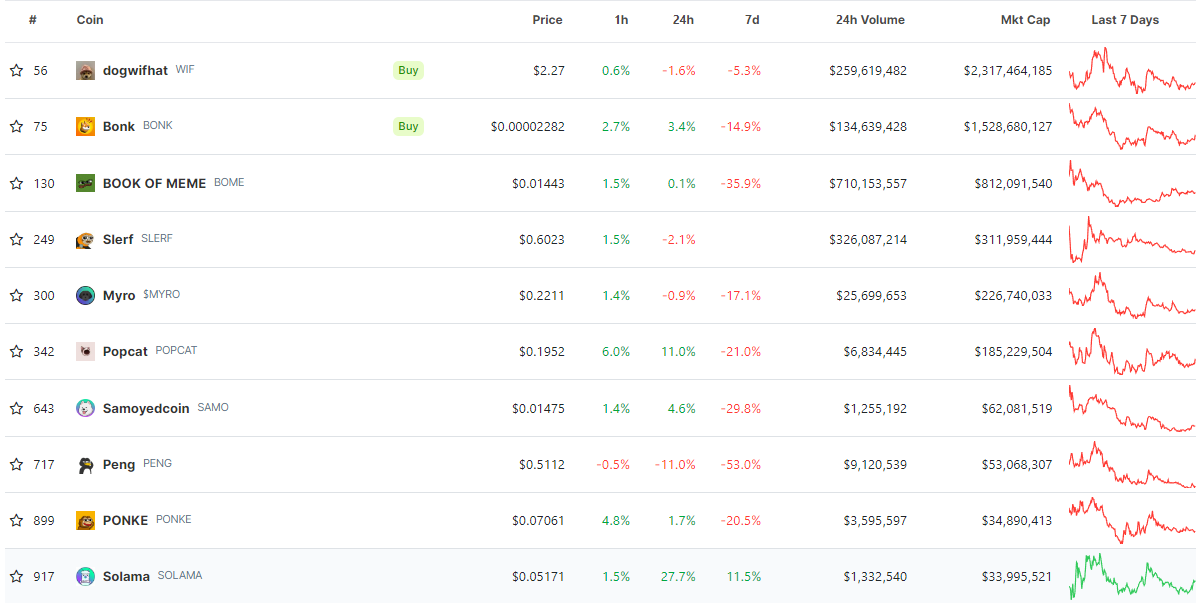Open the Samoyedcoin coin page
Viewport: 1204px width, 603px height.
(x=146, y=408)
